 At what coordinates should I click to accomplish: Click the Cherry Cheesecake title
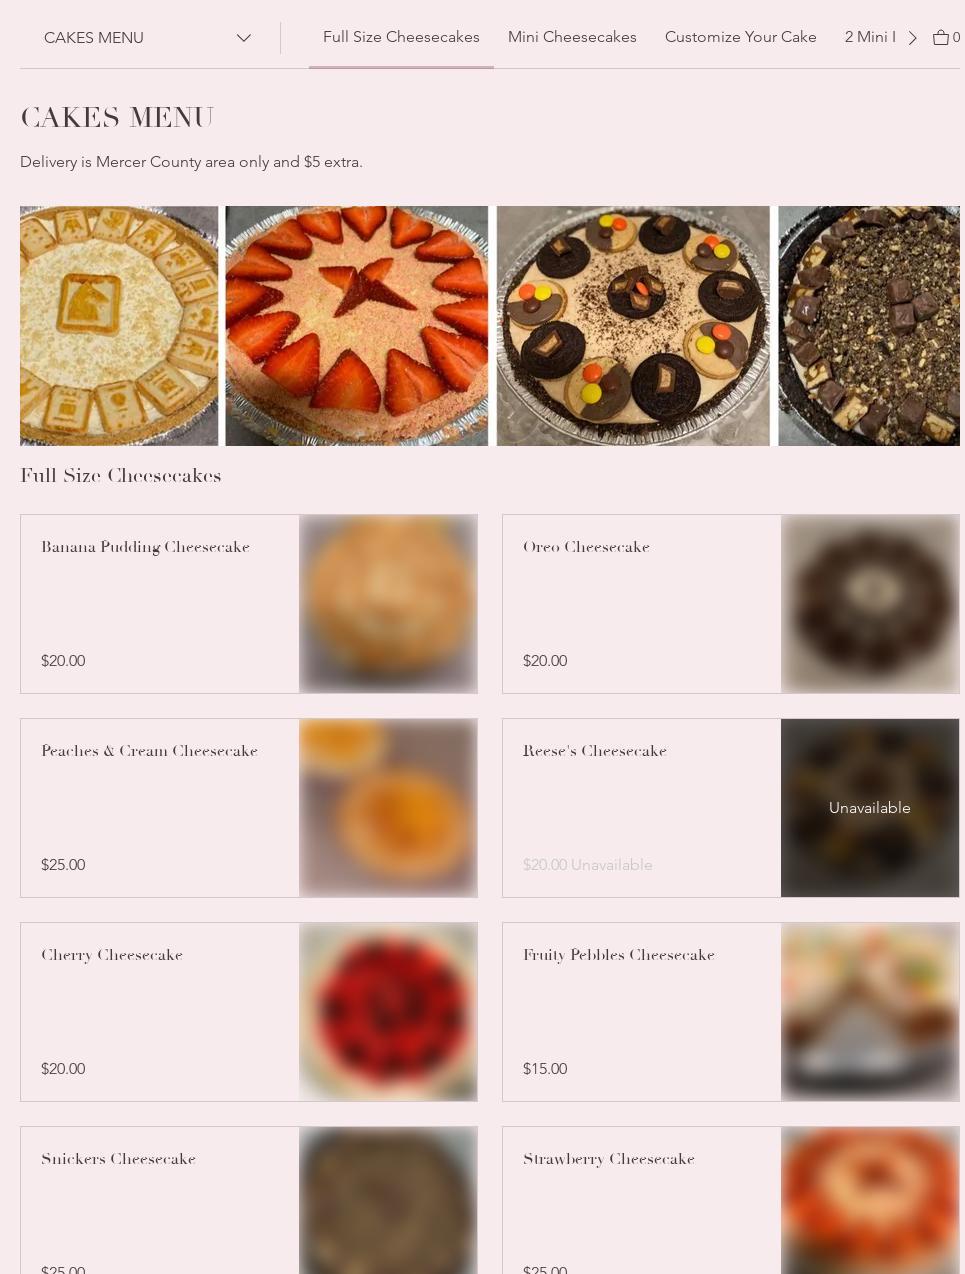[x=112, y=955]
